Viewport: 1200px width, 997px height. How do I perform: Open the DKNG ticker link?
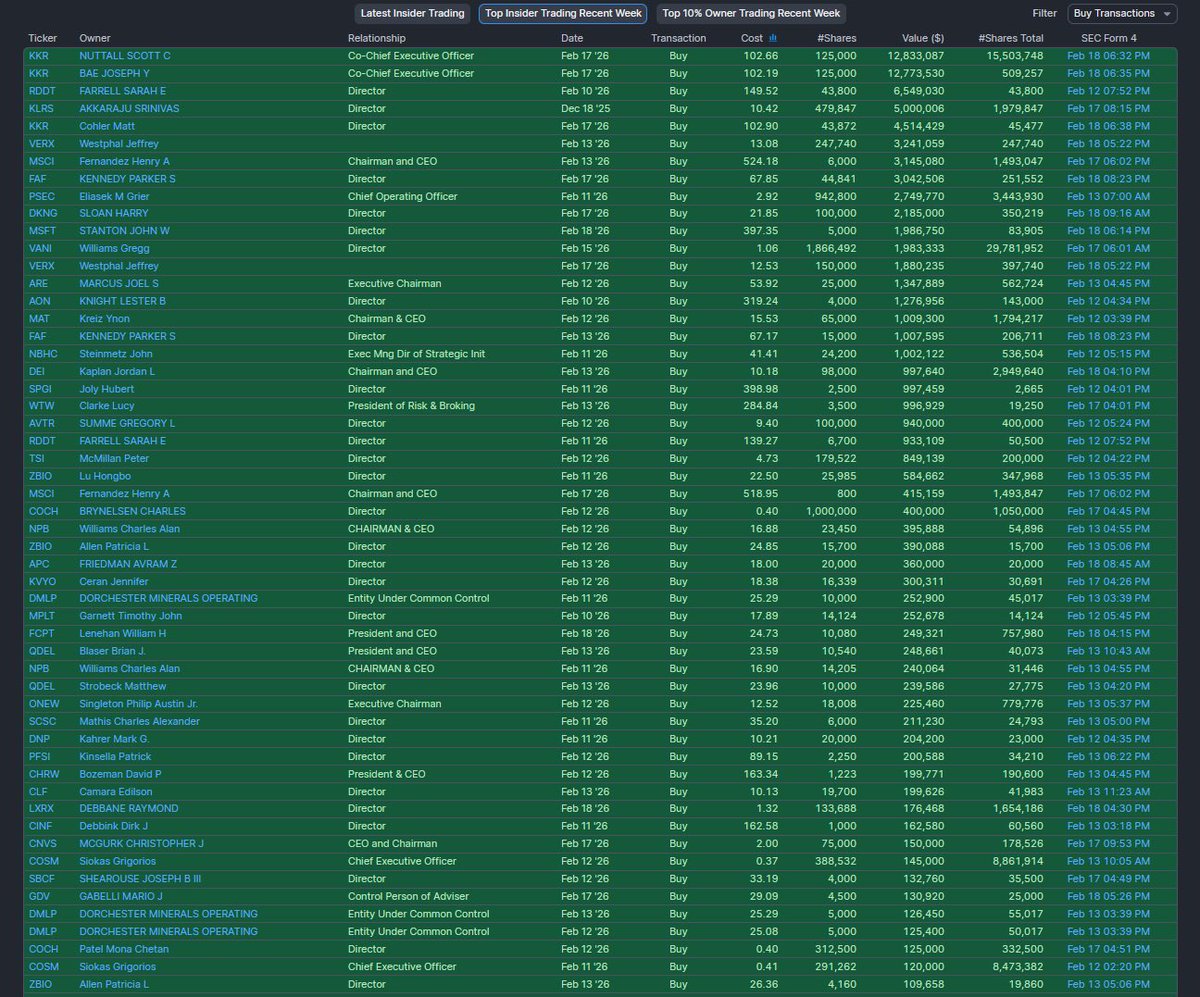(43, 213)
